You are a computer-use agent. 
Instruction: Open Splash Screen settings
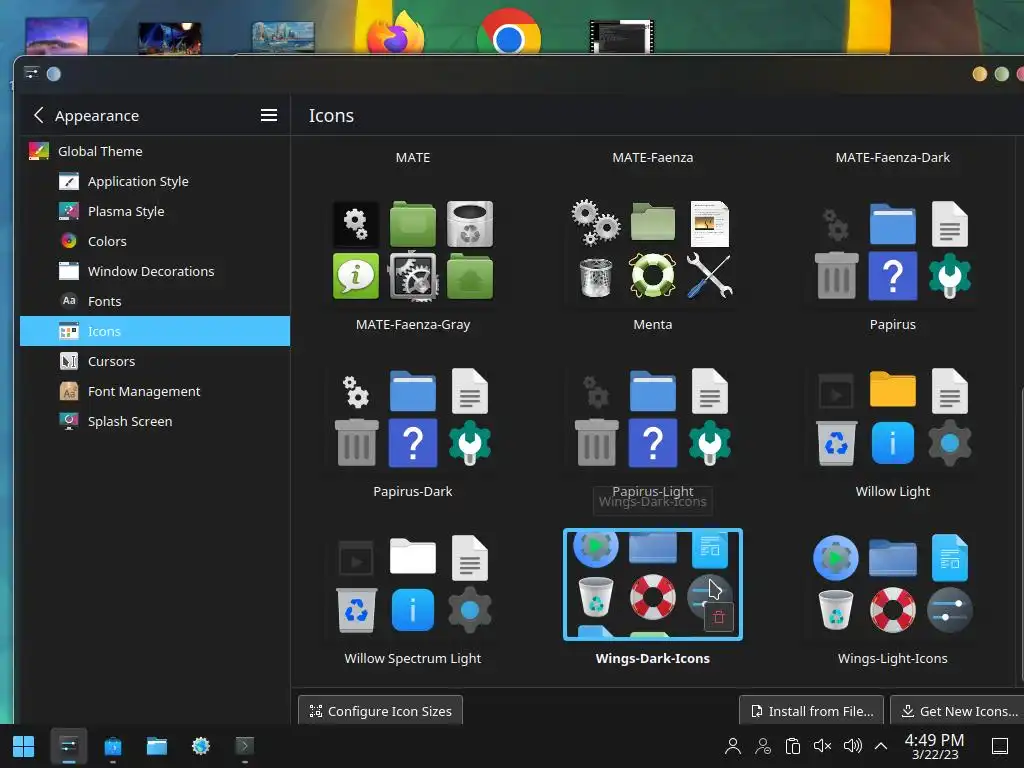tap(155, 421)
